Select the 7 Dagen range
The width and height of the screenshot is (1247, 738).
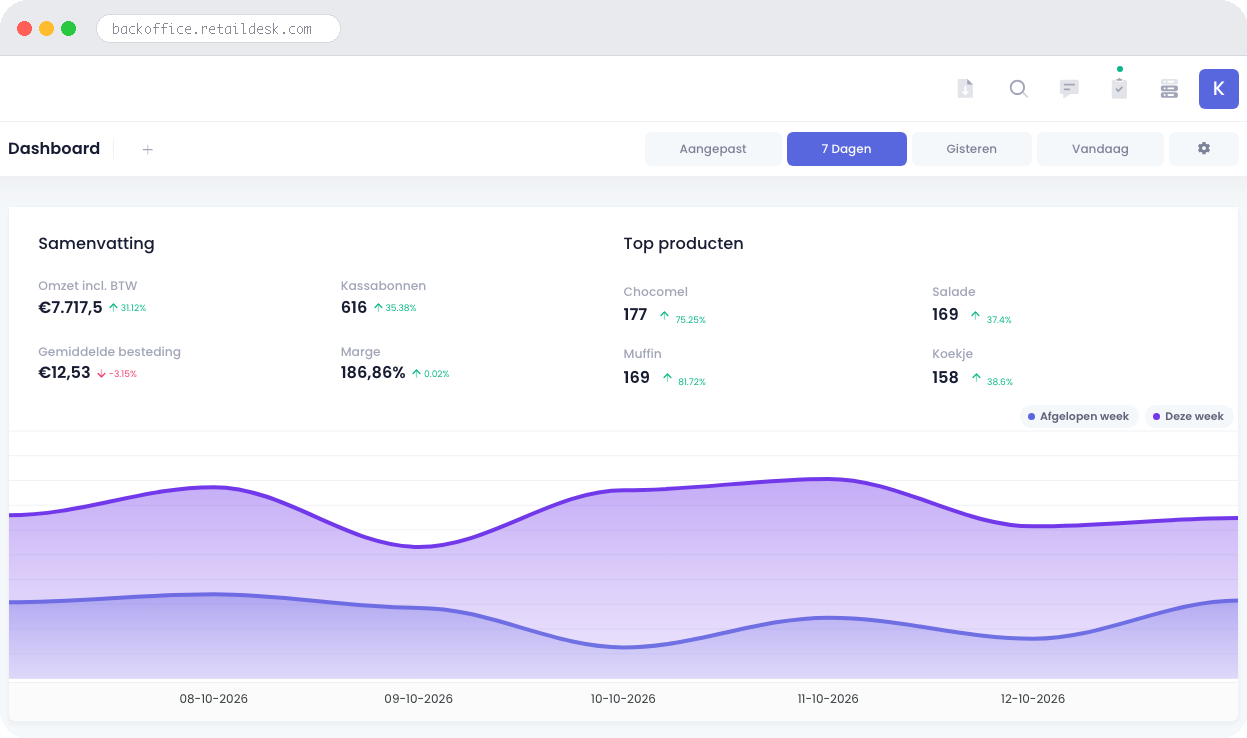(x=847, y=149)
